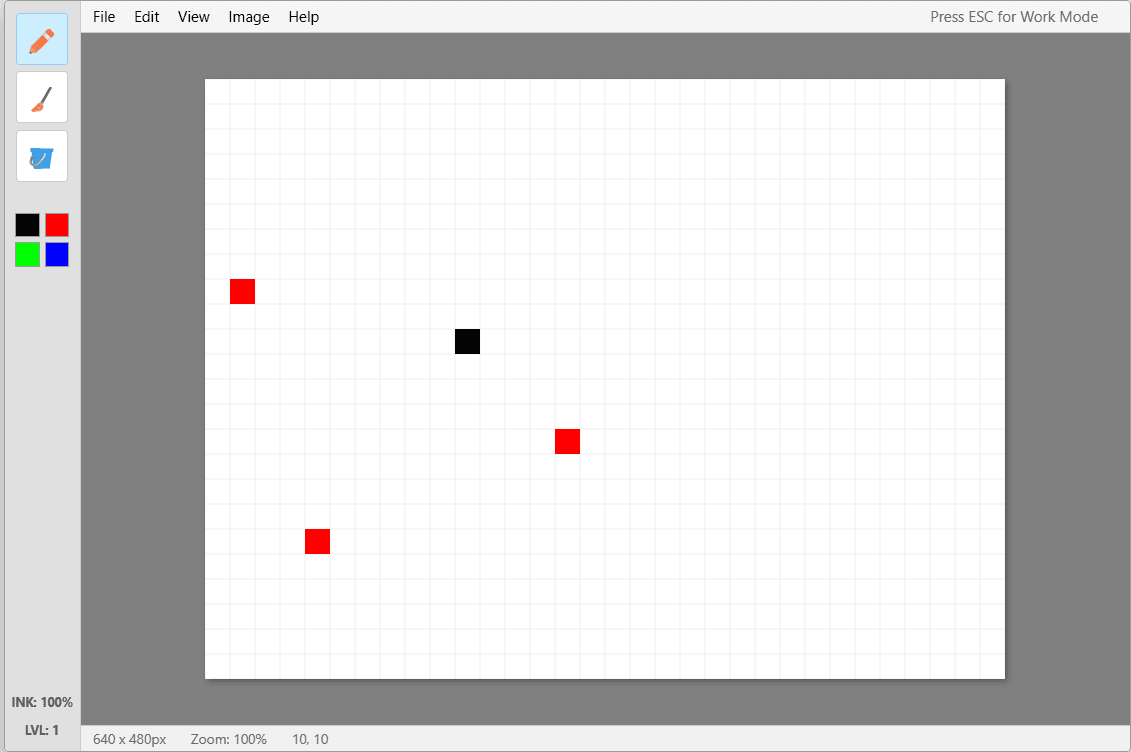Open the Help menu

tap(304, 17)
